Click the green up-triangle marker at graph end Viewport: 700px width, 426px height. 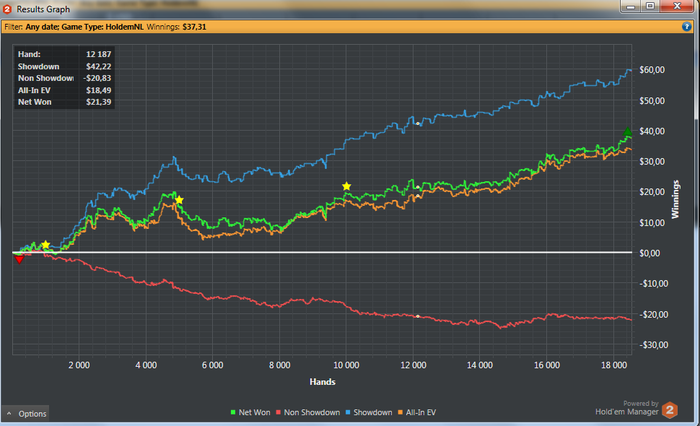click(x=627, y=132)
